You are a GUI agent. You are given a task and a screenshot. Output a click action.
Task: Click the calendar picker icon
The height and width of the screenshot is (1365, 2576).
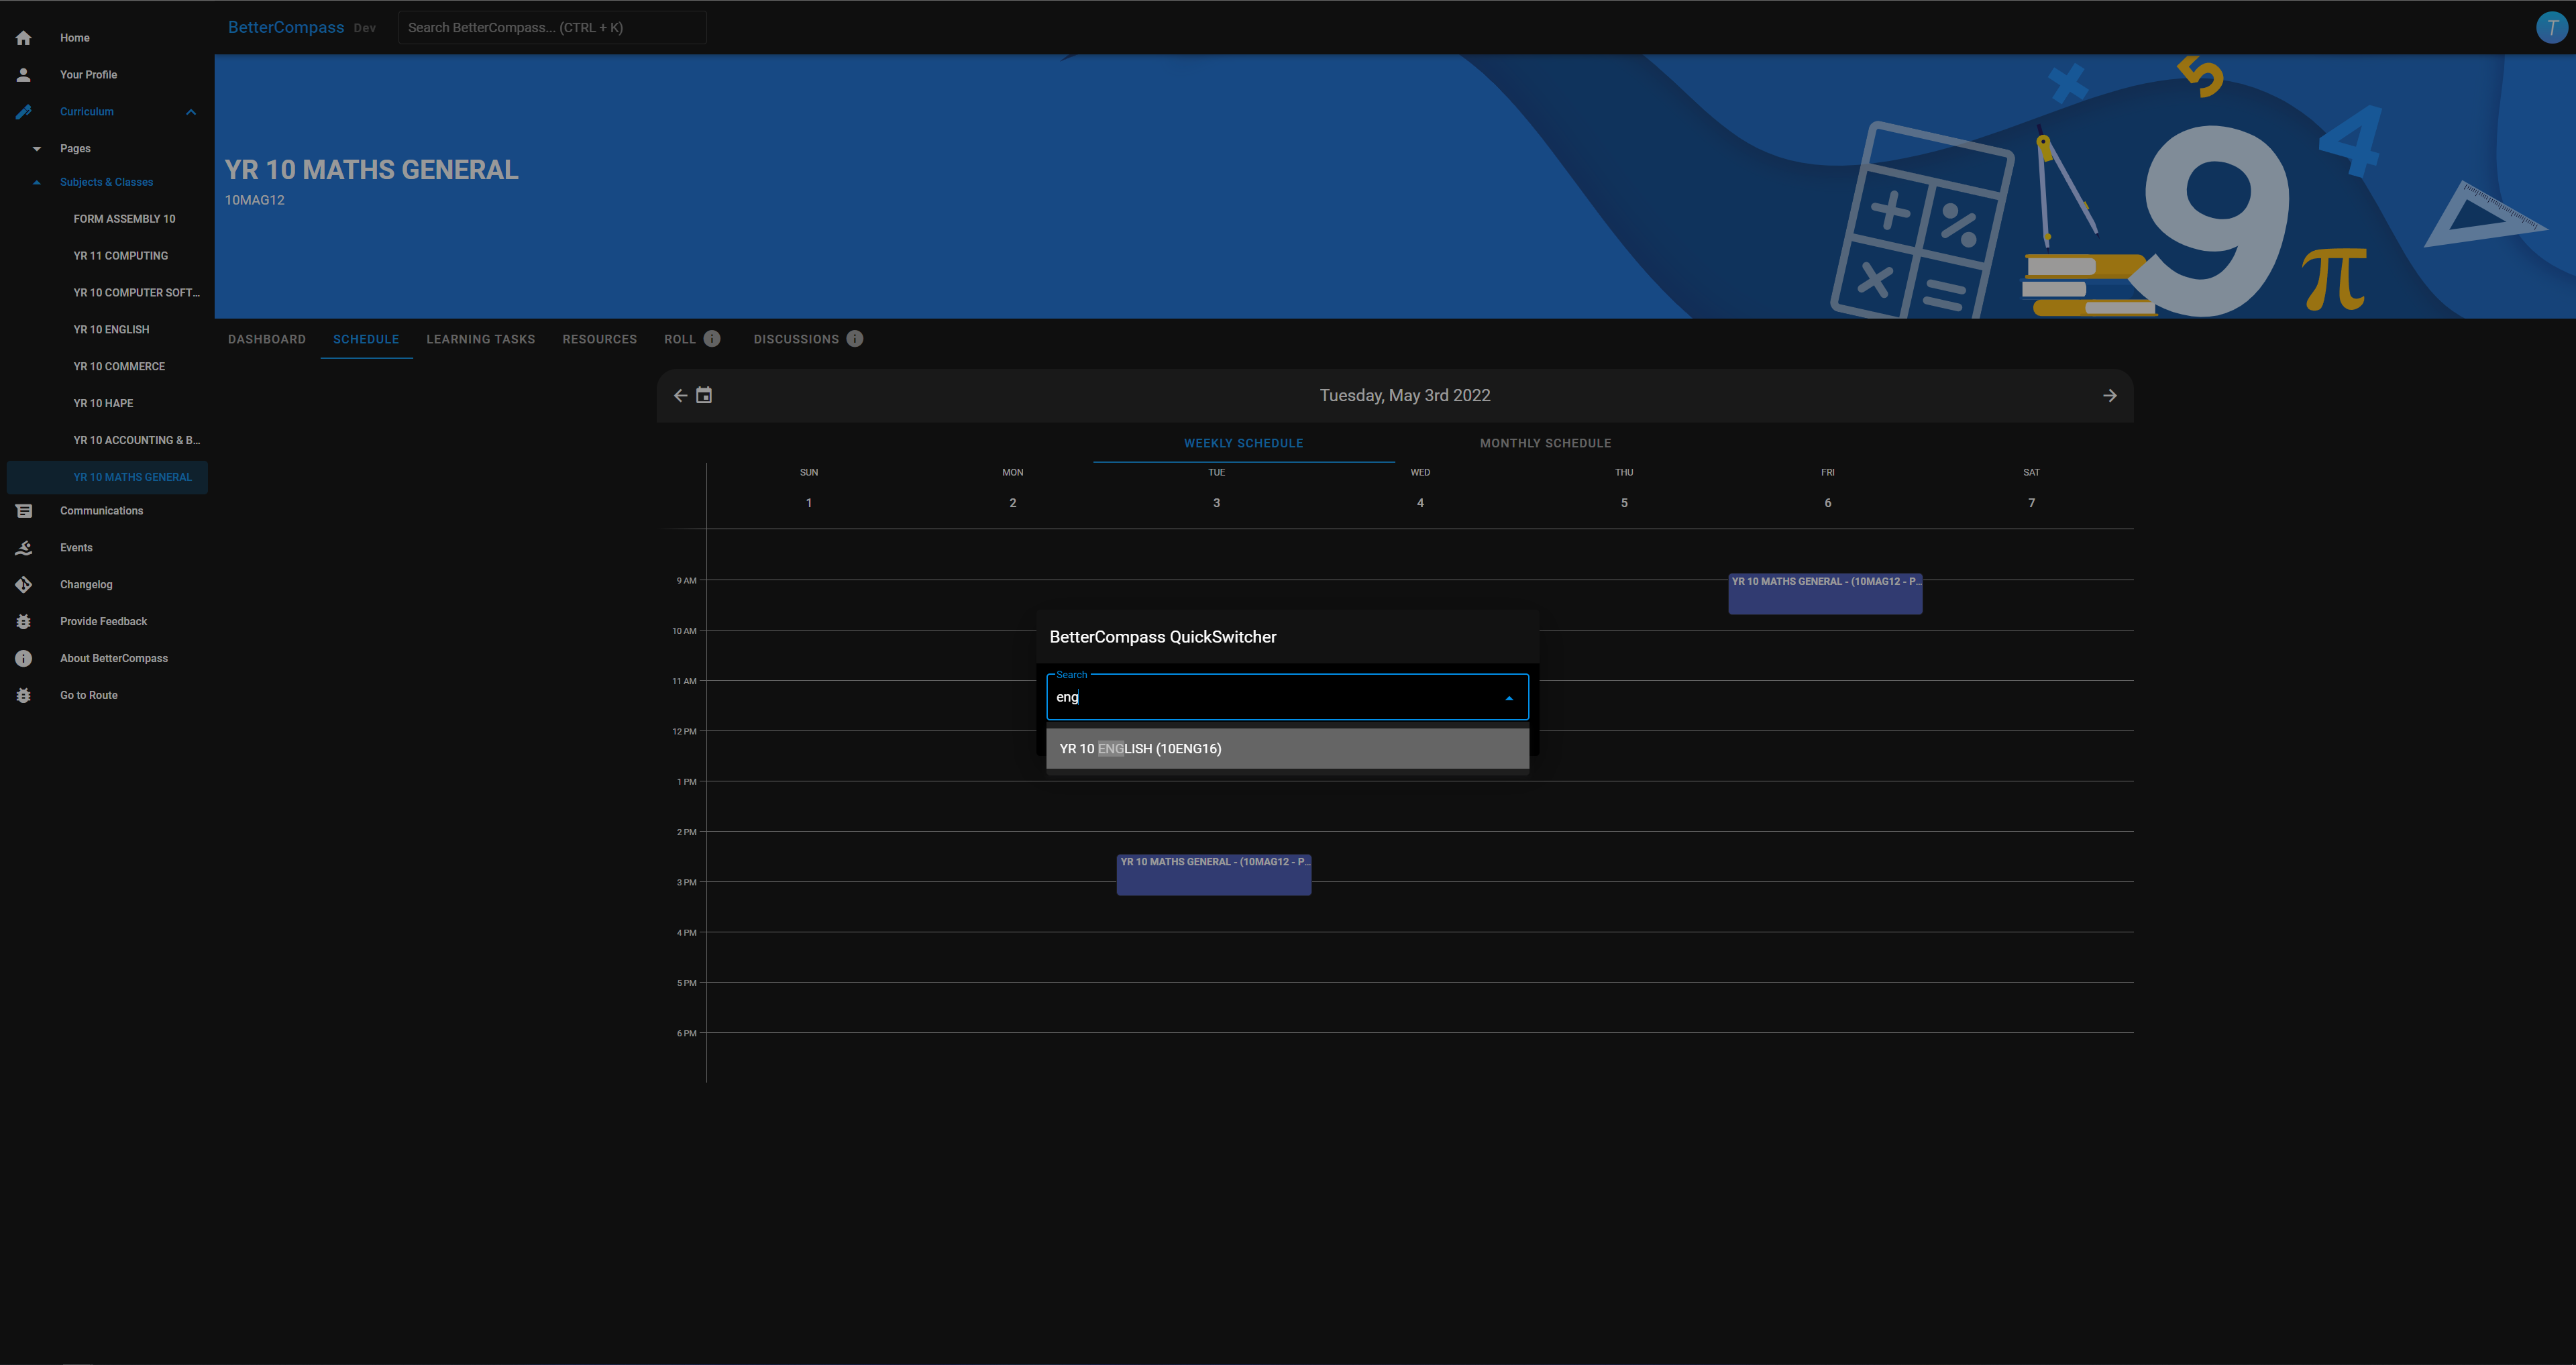[704, 395]
